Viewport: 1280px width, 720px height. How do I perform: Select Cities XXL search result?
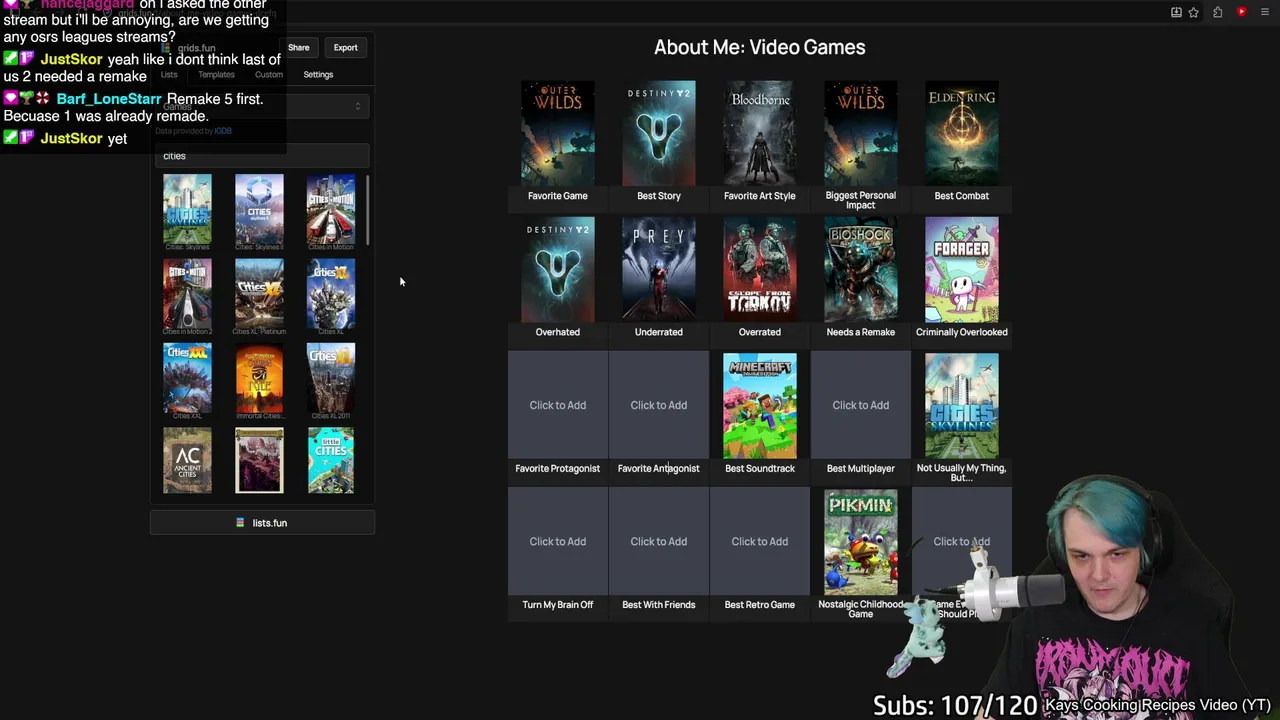[187, 381]
